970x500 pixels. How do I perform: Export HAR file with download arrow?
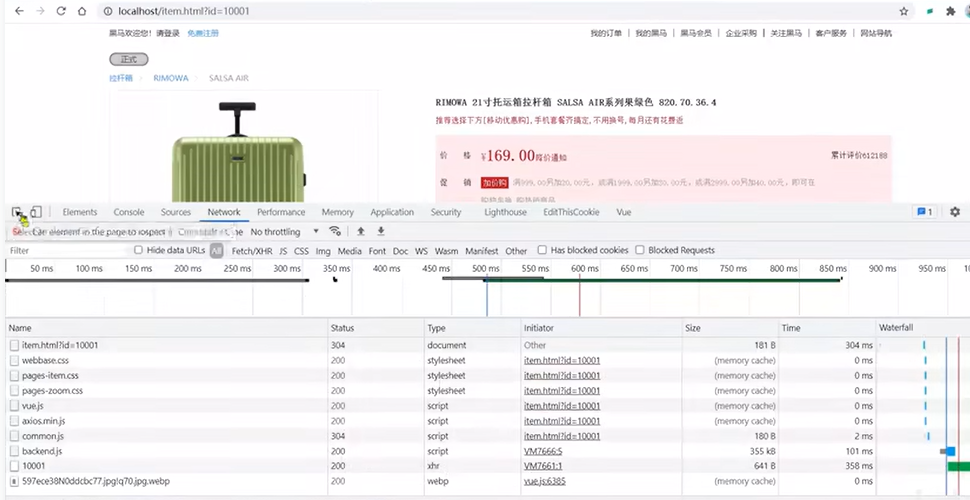381,231
